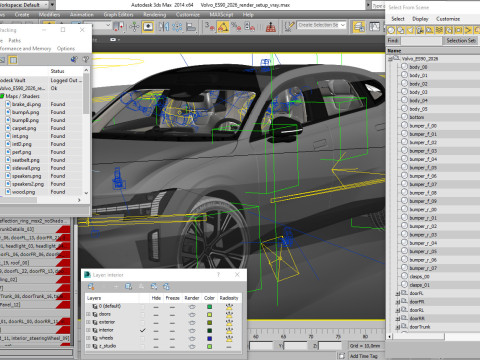Toggle the 3D Snaps icon

[x=210, y=27]
